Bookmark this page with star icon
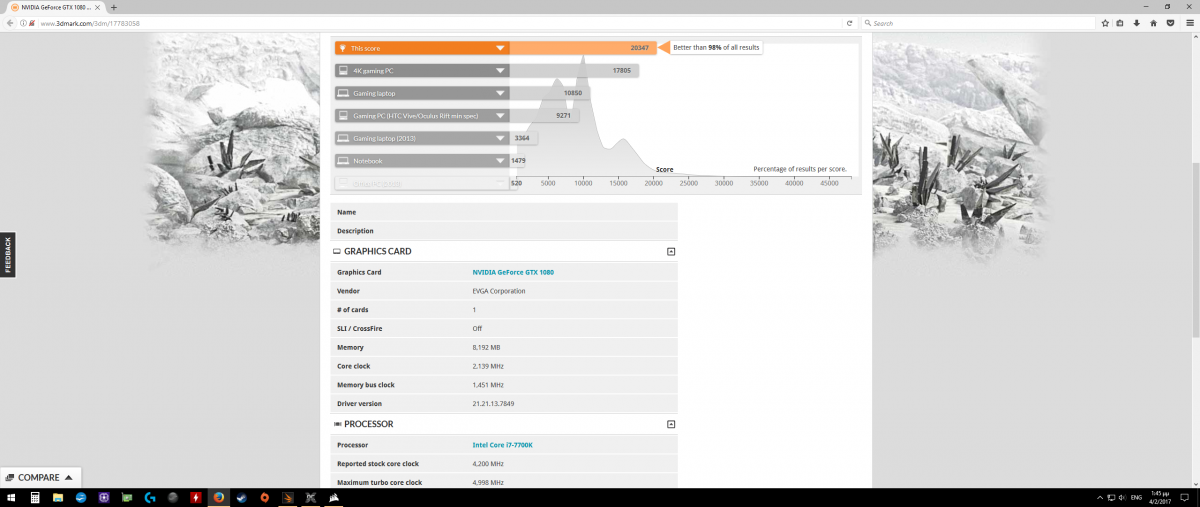The height and width of the screenshot is (507, 1200). [x=1105, y=23]
